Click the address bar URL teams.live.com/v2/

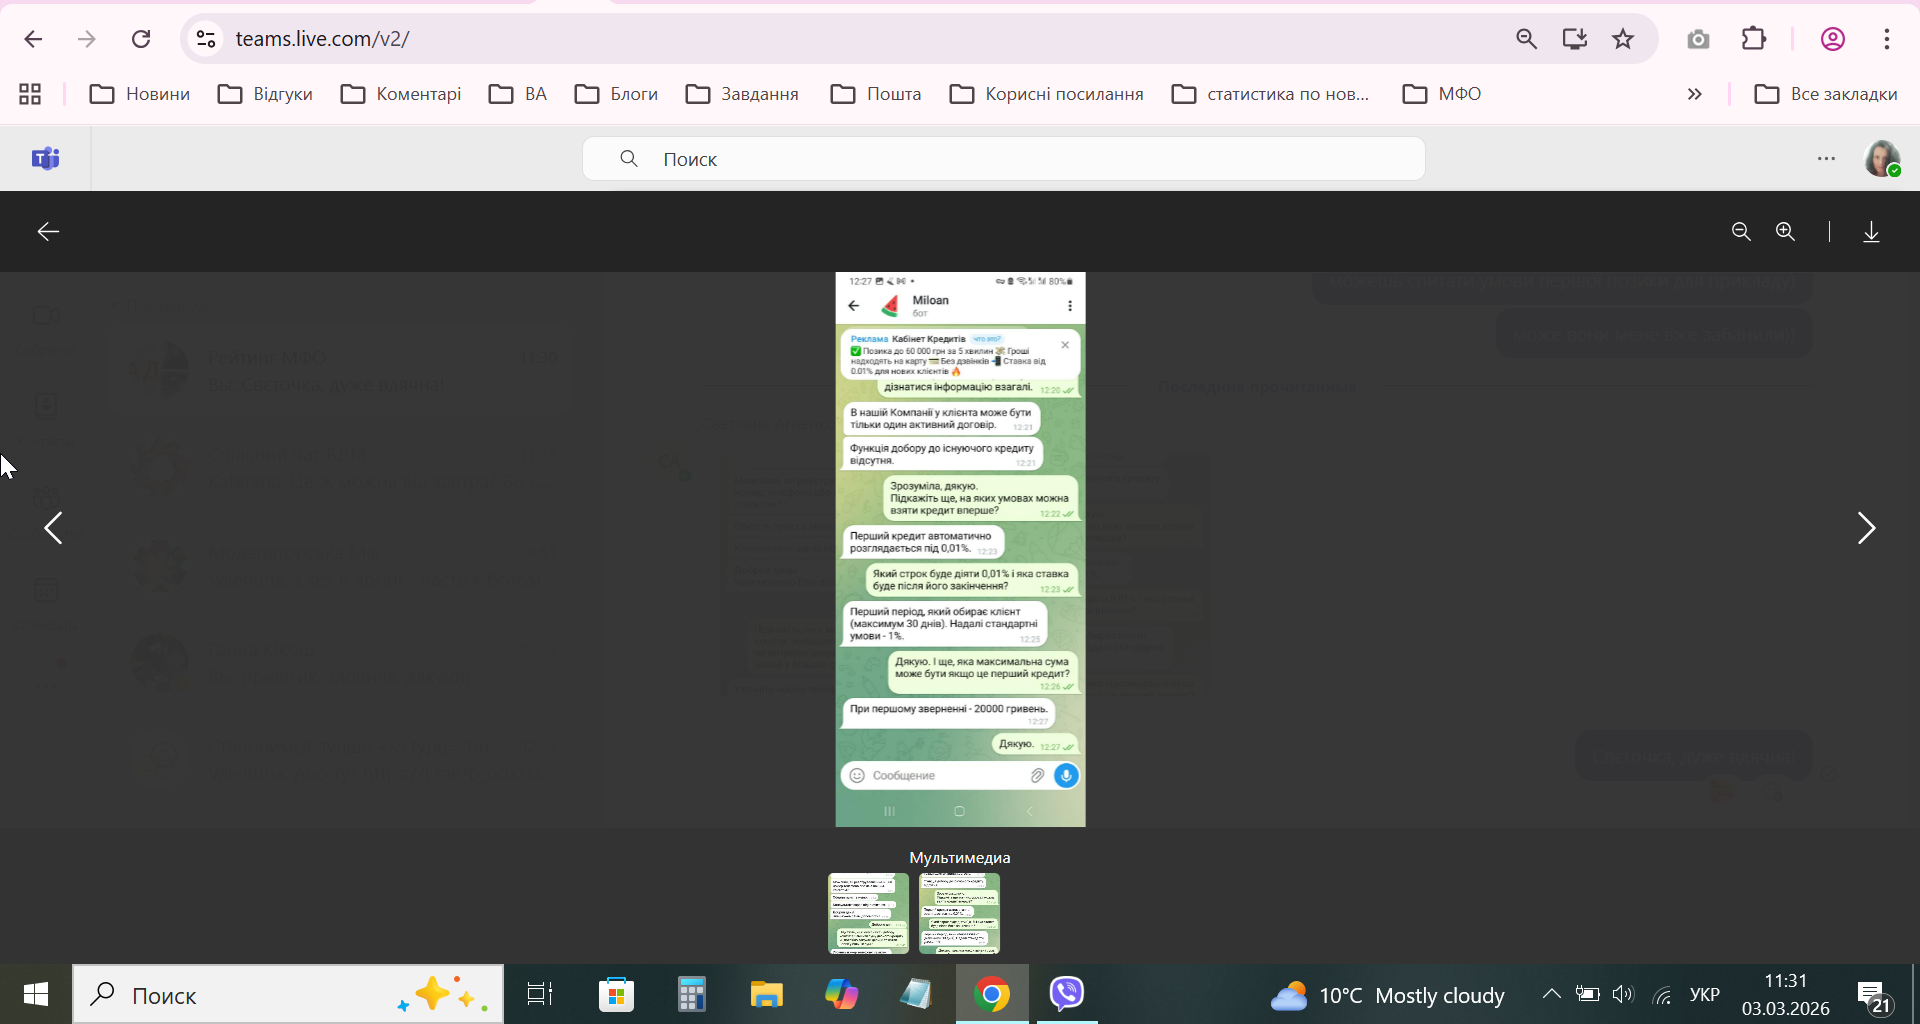click(322, 39)
